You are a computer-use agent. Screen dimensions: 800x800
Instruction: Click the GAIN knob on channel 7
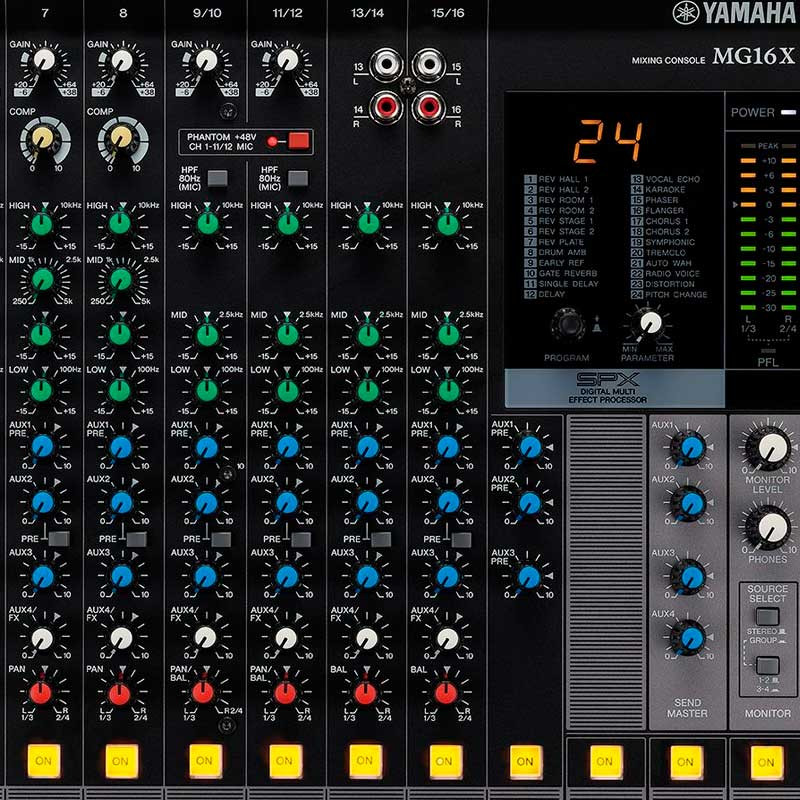click(x=44, y=60)
